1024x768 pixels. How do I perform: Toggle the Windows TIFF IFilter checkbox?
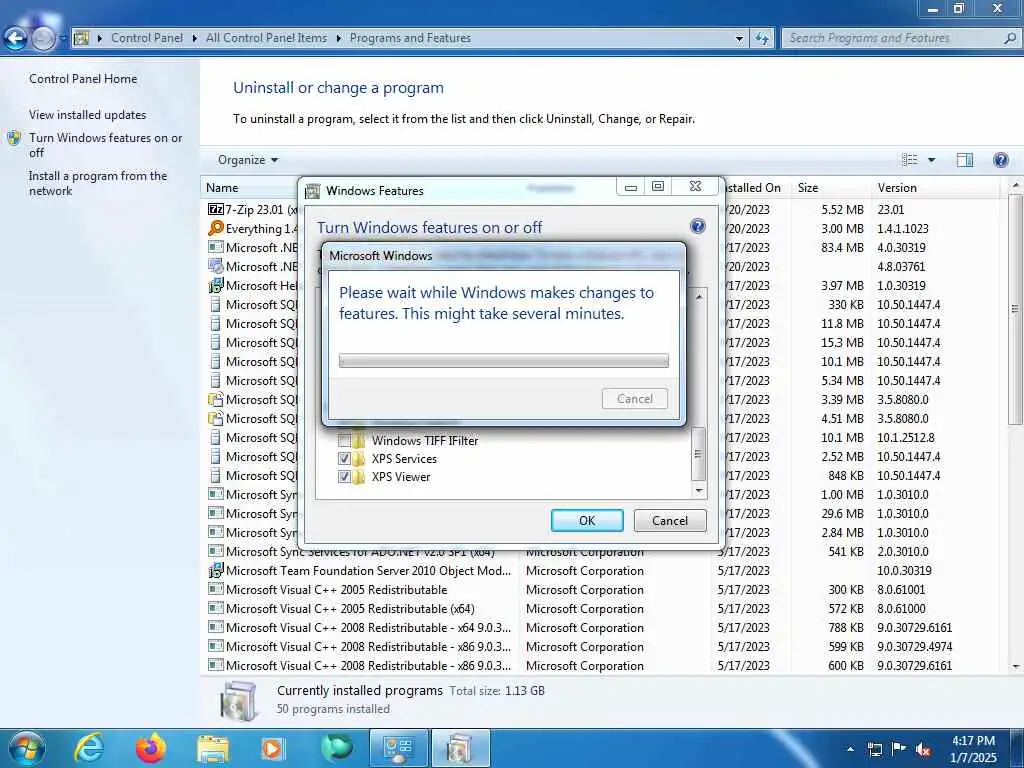344,441
